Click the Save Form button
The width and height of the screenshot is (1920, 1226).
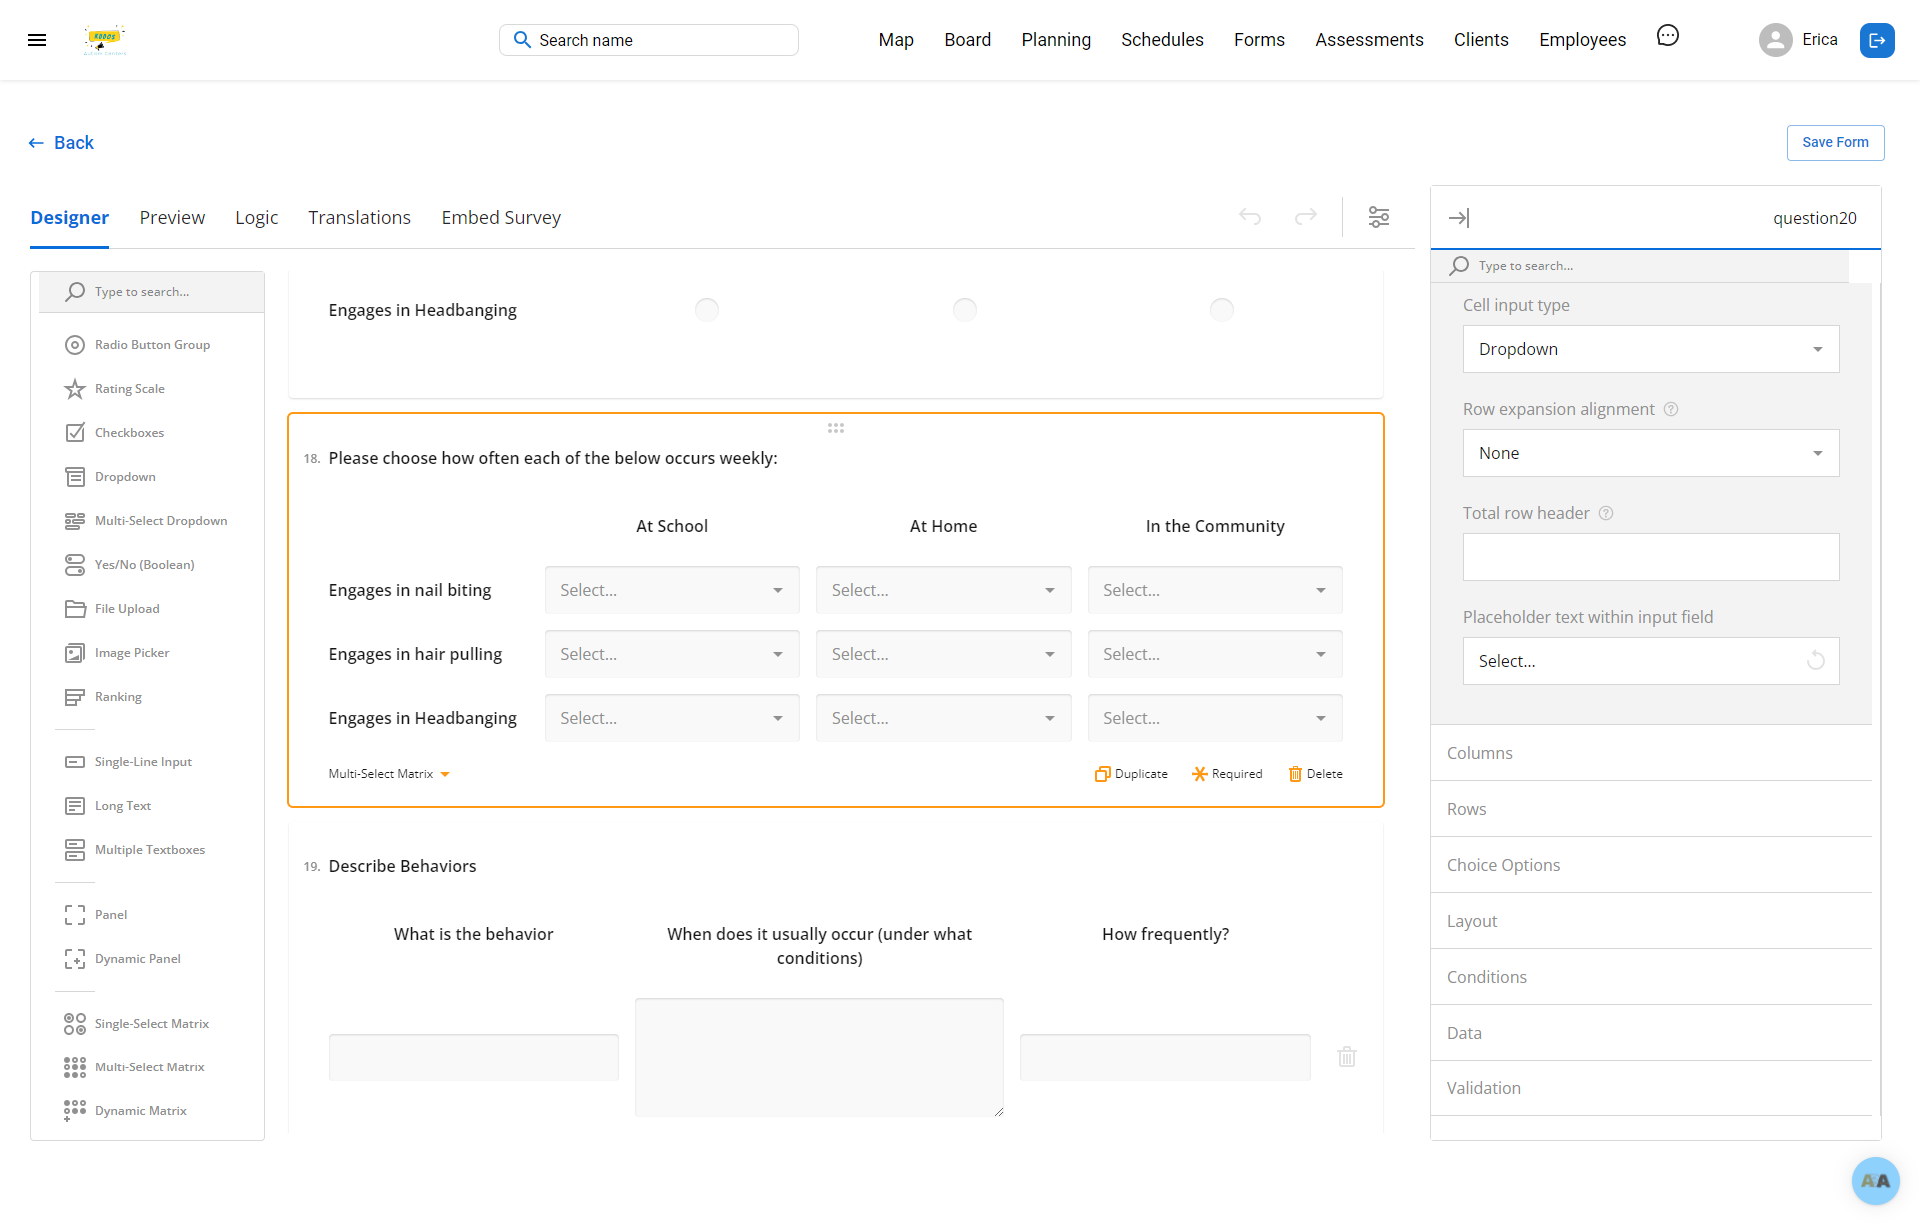tap(1835, 142)
